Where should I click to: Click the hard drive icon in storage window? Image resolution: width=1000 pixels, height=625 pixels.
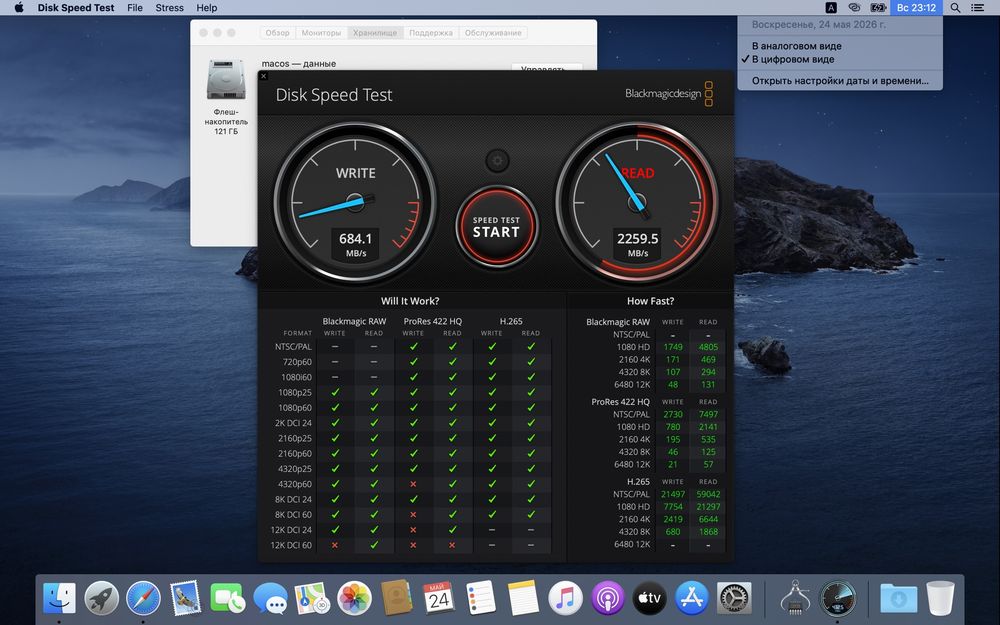(x=226, y=79)
